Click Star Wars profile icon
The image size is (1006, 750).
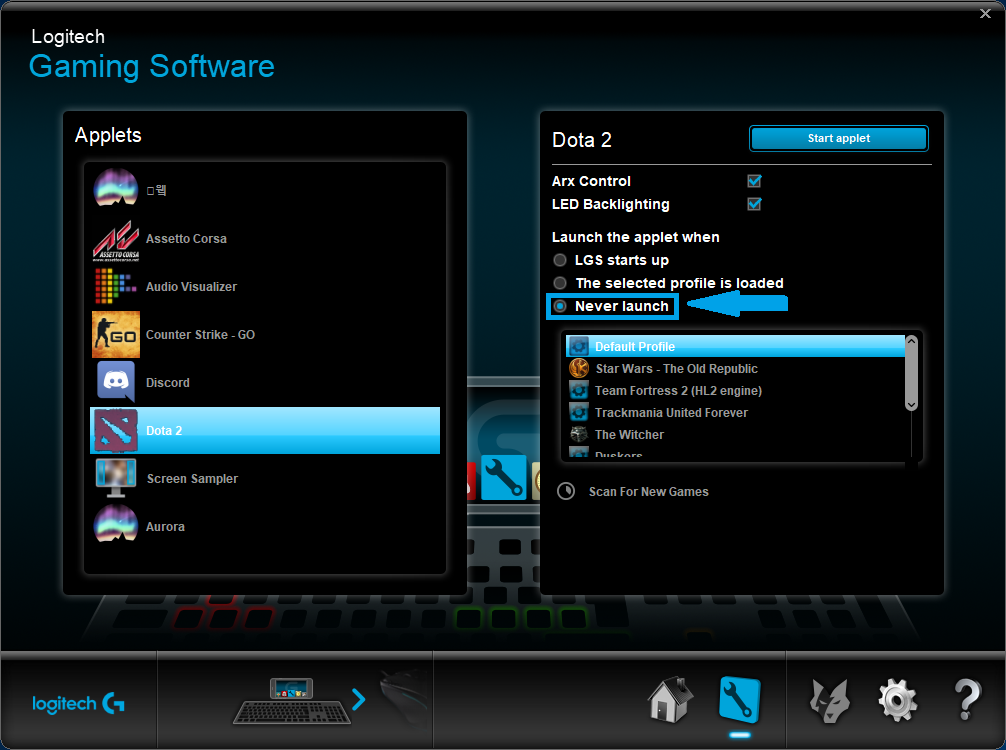tap(579, 368)
